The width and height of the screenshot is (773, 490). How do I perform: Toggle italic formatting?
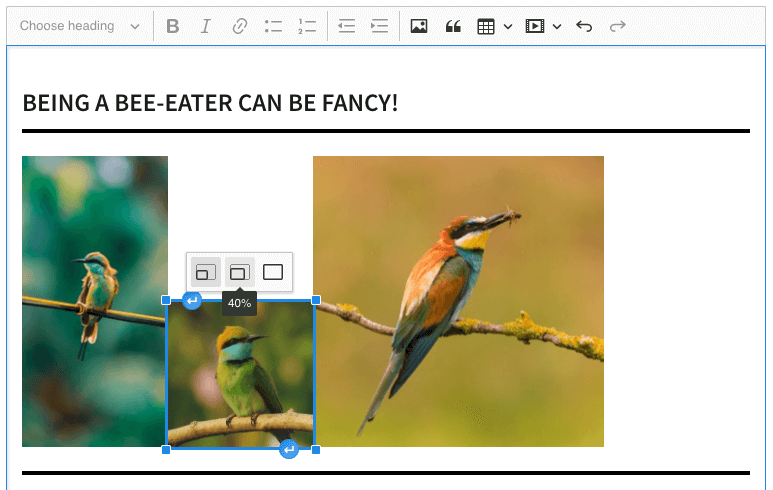206,26
